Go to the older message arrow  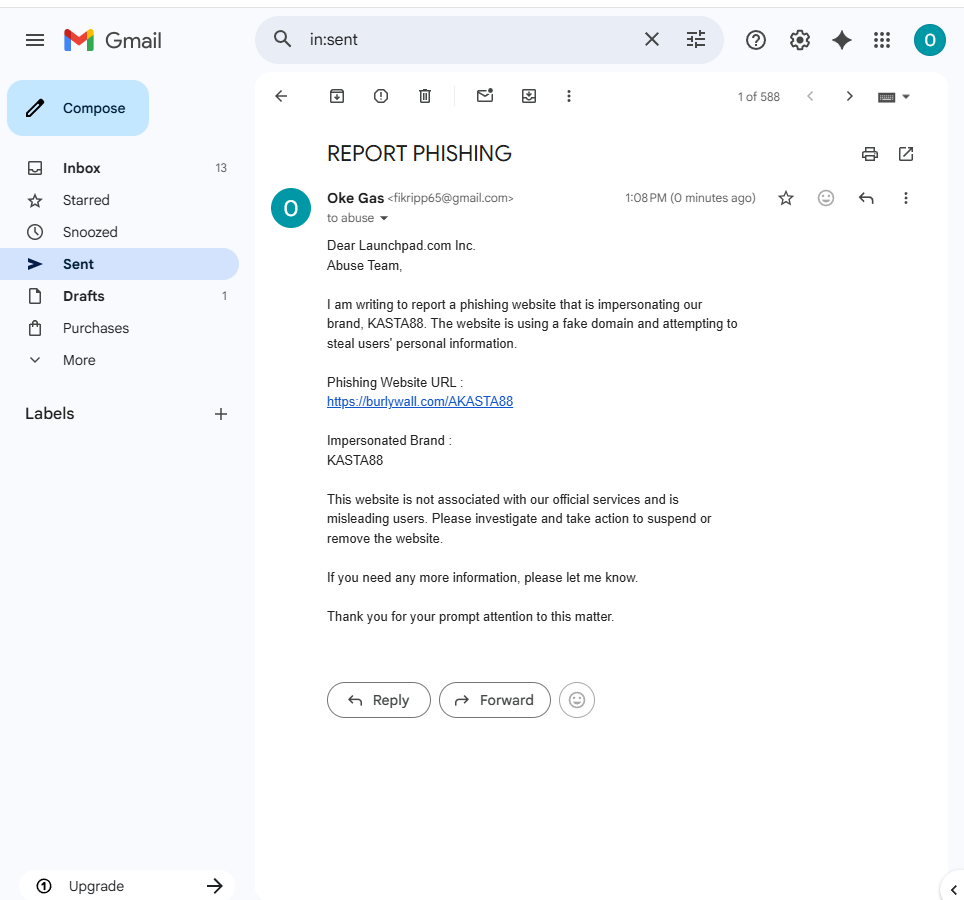pyautogui.click(x=850, y=97)
